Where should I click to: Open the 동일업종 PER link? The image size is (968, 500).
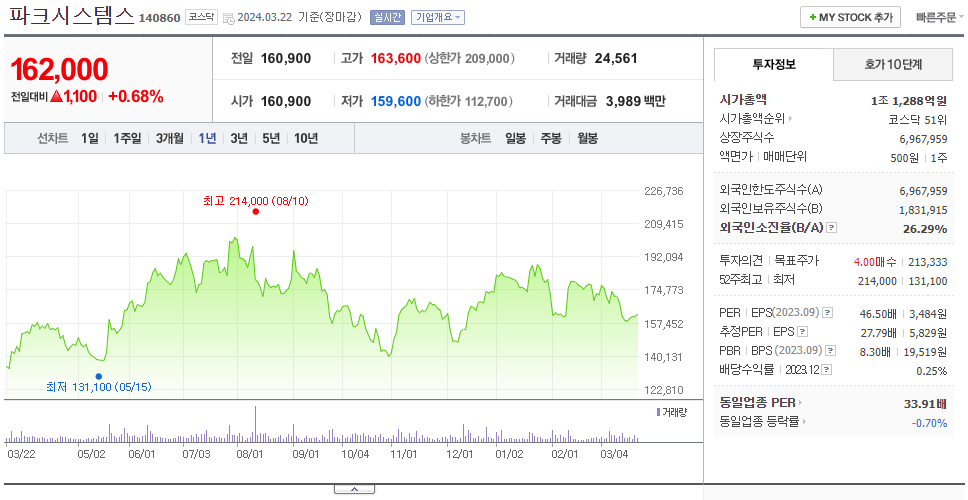[761, 402]
